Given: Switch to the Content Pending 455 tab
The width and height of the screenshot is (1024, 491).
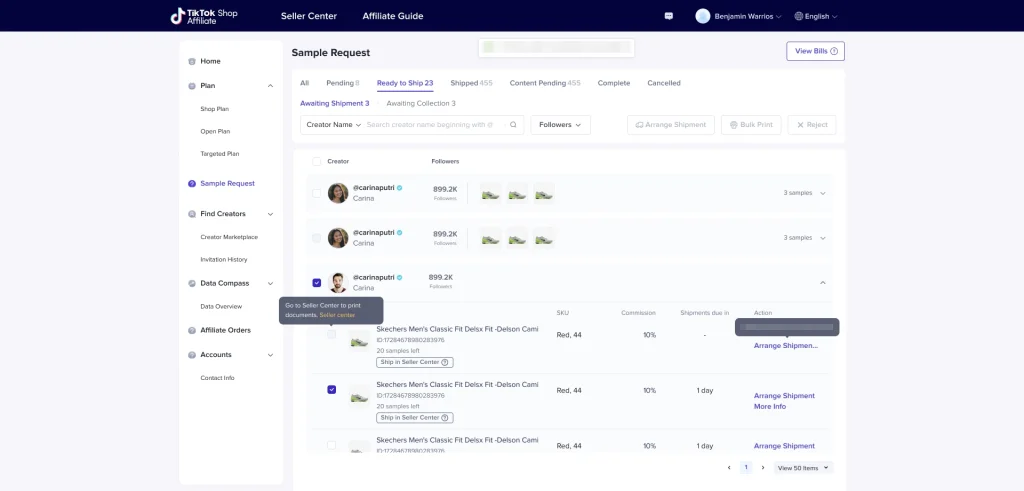Looking at the screenshot, I should [545, 83].
